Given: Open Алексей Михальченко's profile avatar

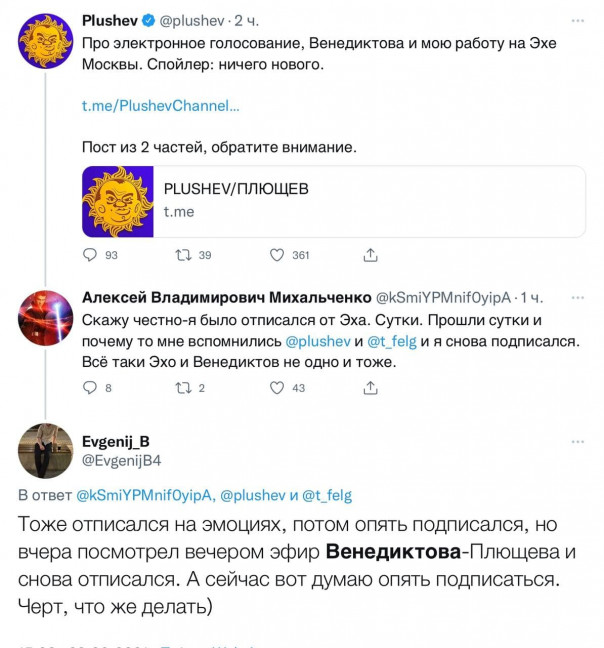Looking at the screenshot, I should 44,319.
